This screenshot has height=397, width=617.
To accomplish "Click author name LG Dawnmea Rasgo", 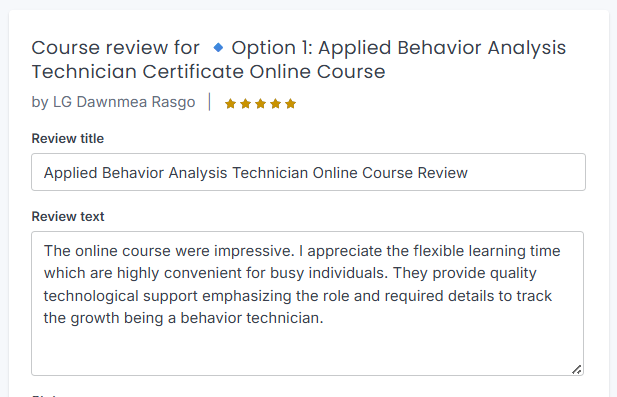I will (x=124, y=102).
